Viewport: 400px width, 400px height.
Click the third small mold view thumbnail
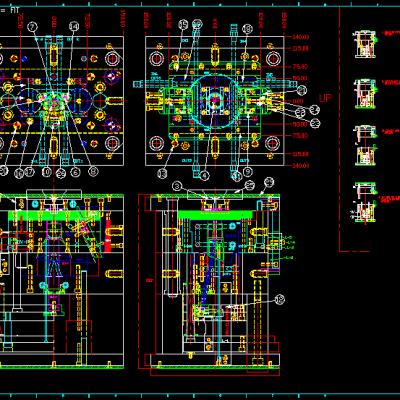coord(366,145)
